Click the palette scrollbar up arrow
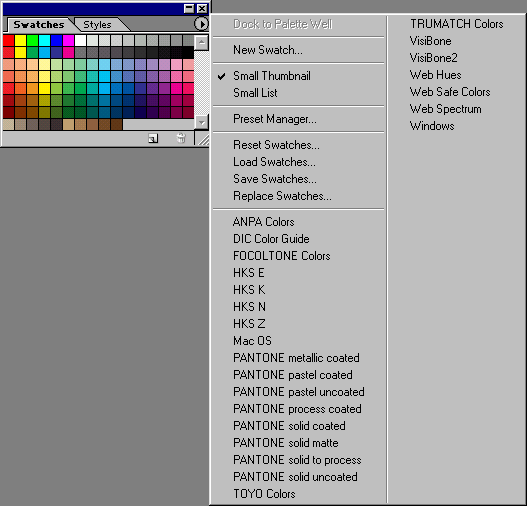 point(201,42)
